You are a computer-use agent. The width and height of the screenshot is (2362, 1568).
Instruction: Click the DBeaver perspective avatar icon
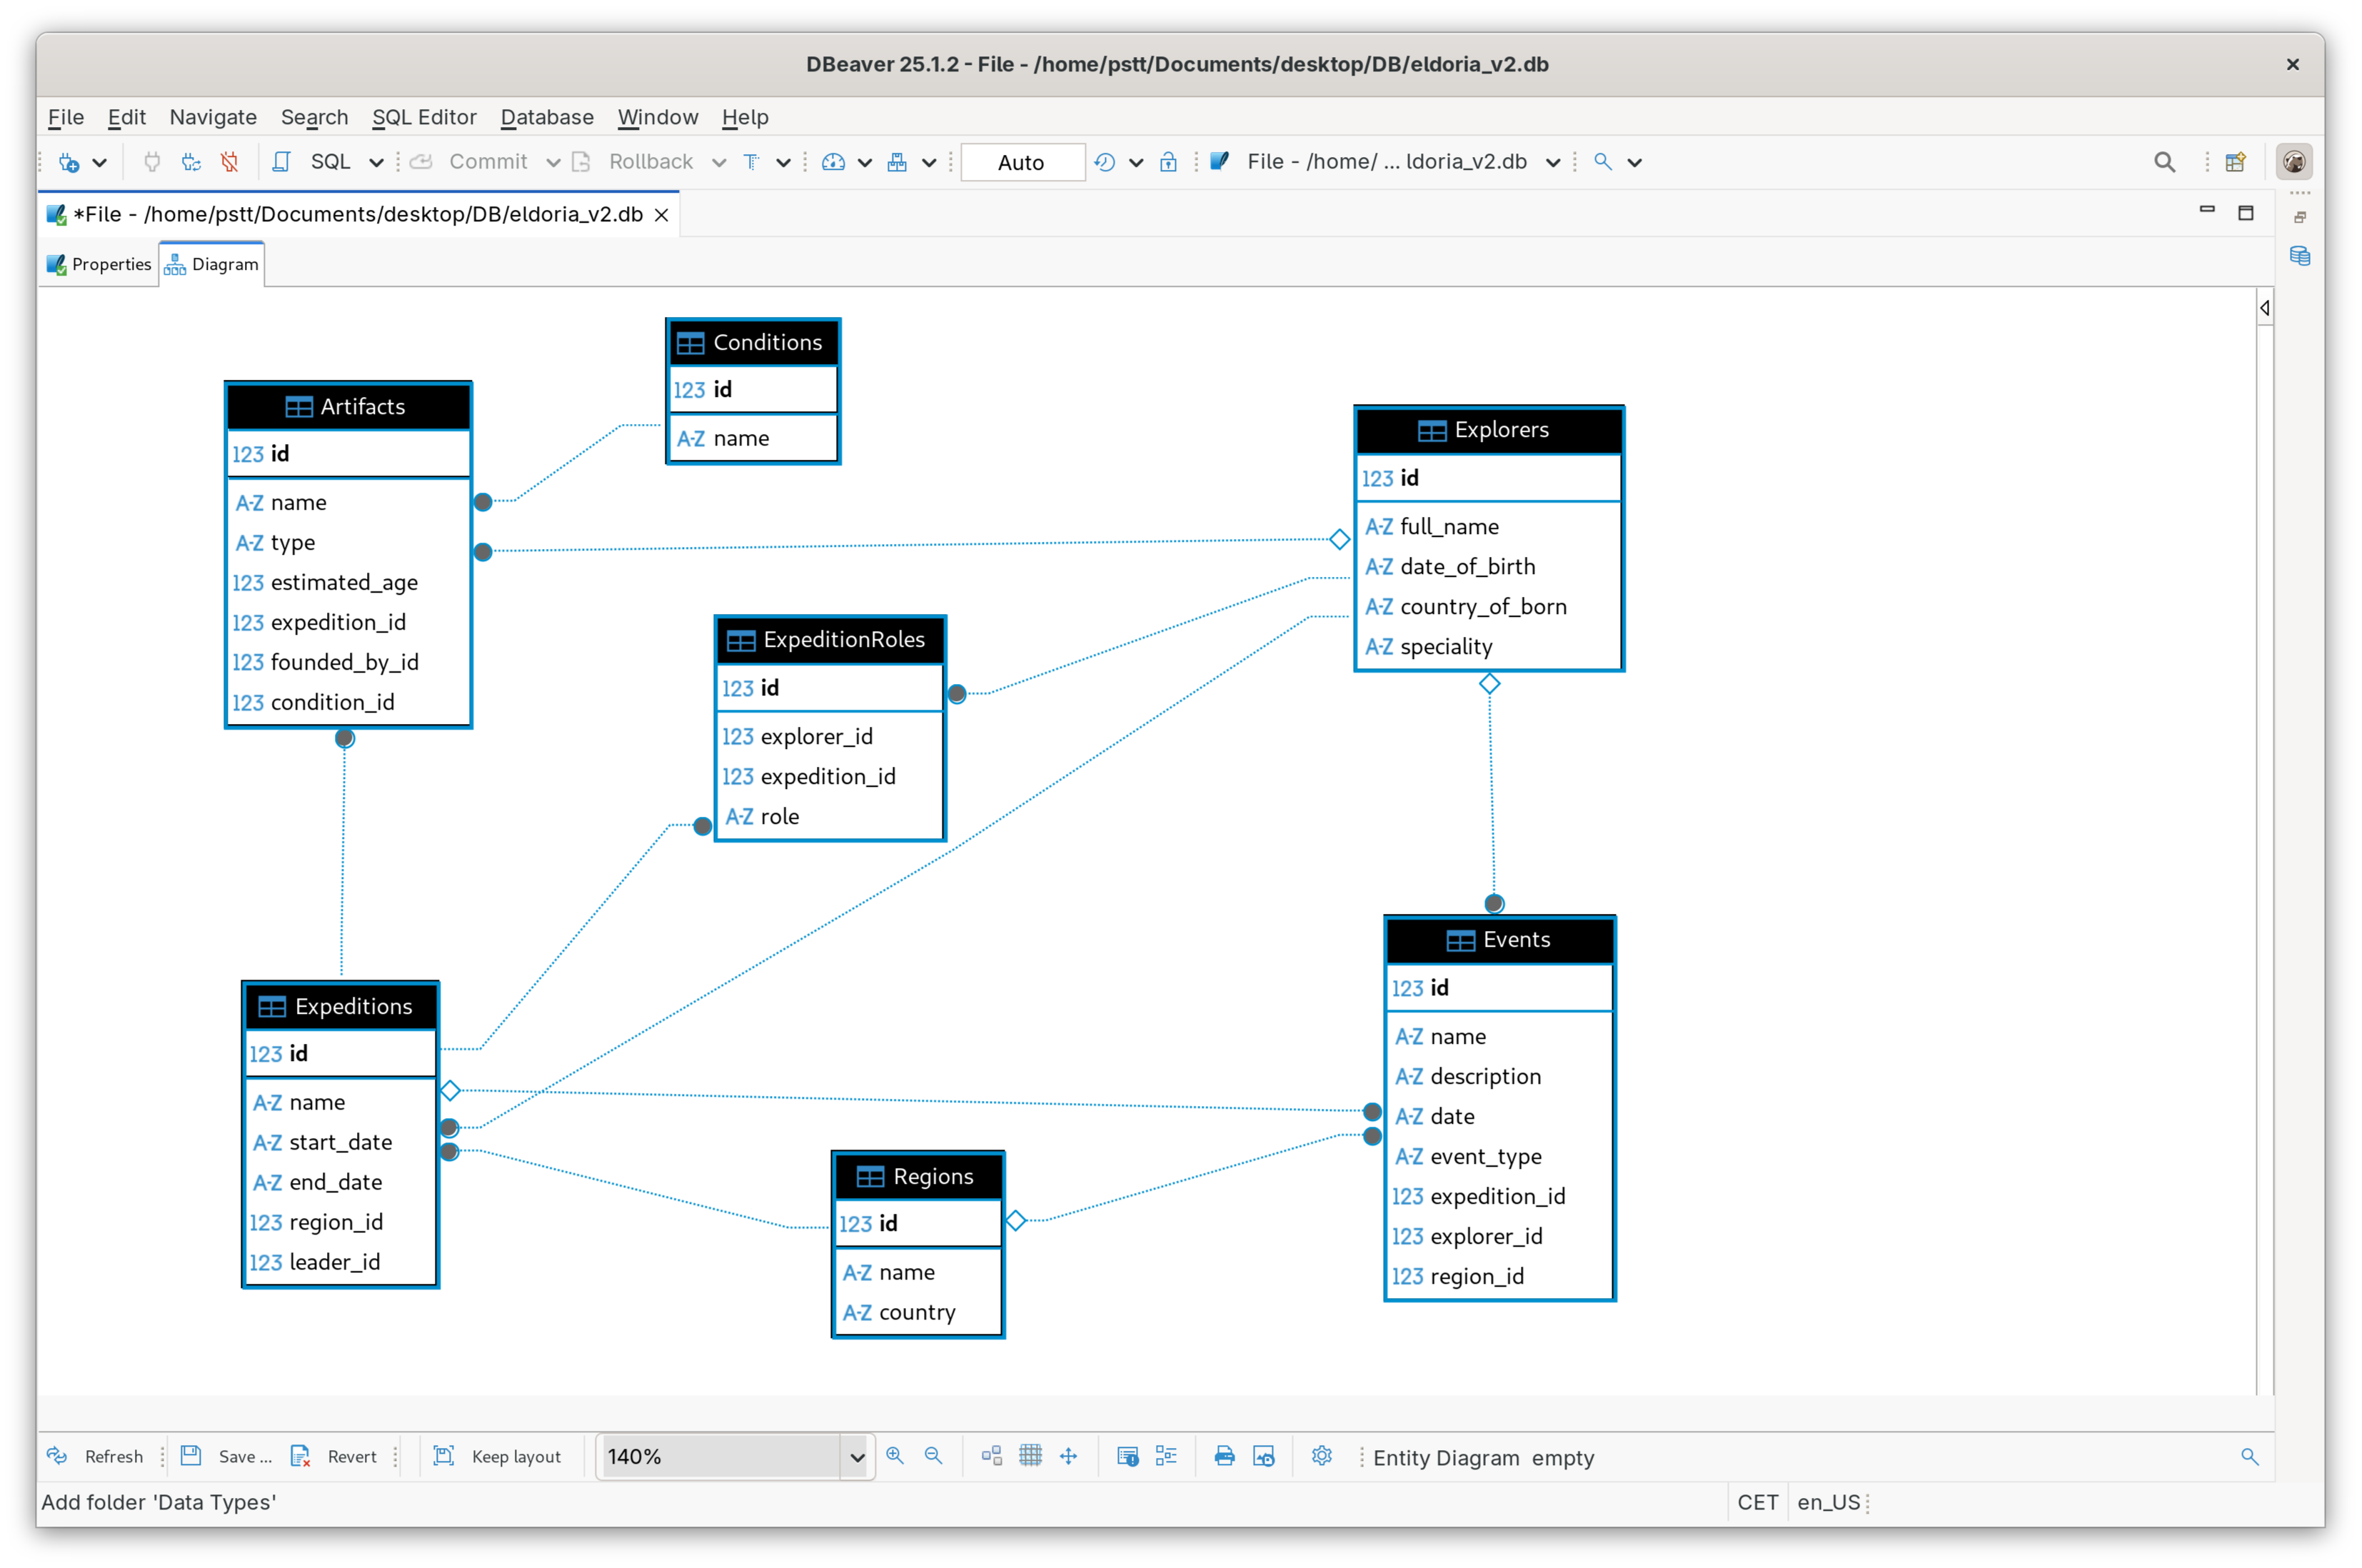2294,162
